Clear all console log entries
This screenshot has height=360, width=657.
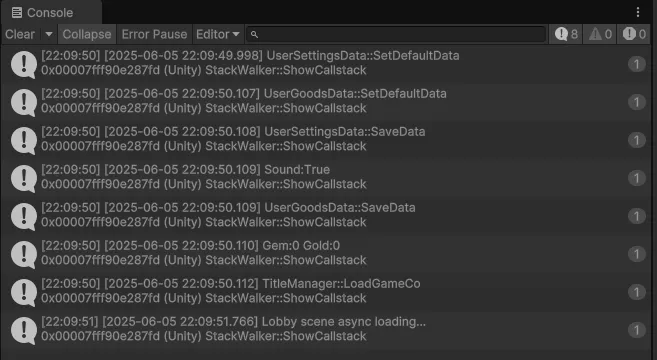pyautogui.click(x=20, y=34)
